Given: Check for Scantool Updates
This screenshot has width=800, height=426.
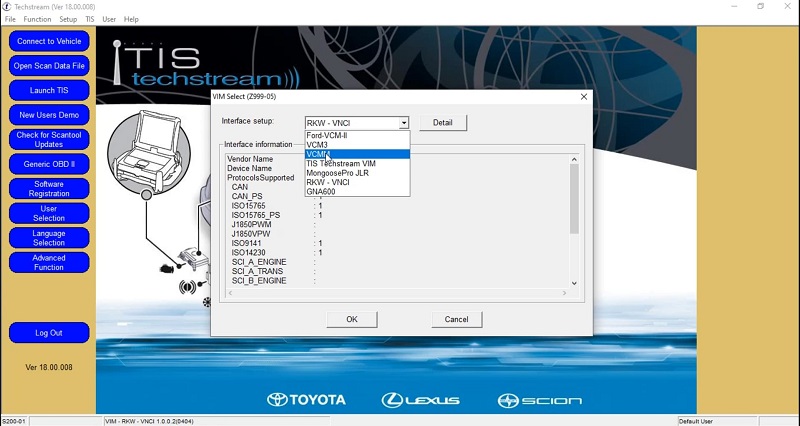Looking at the screenshot, I should pos(49,139).
